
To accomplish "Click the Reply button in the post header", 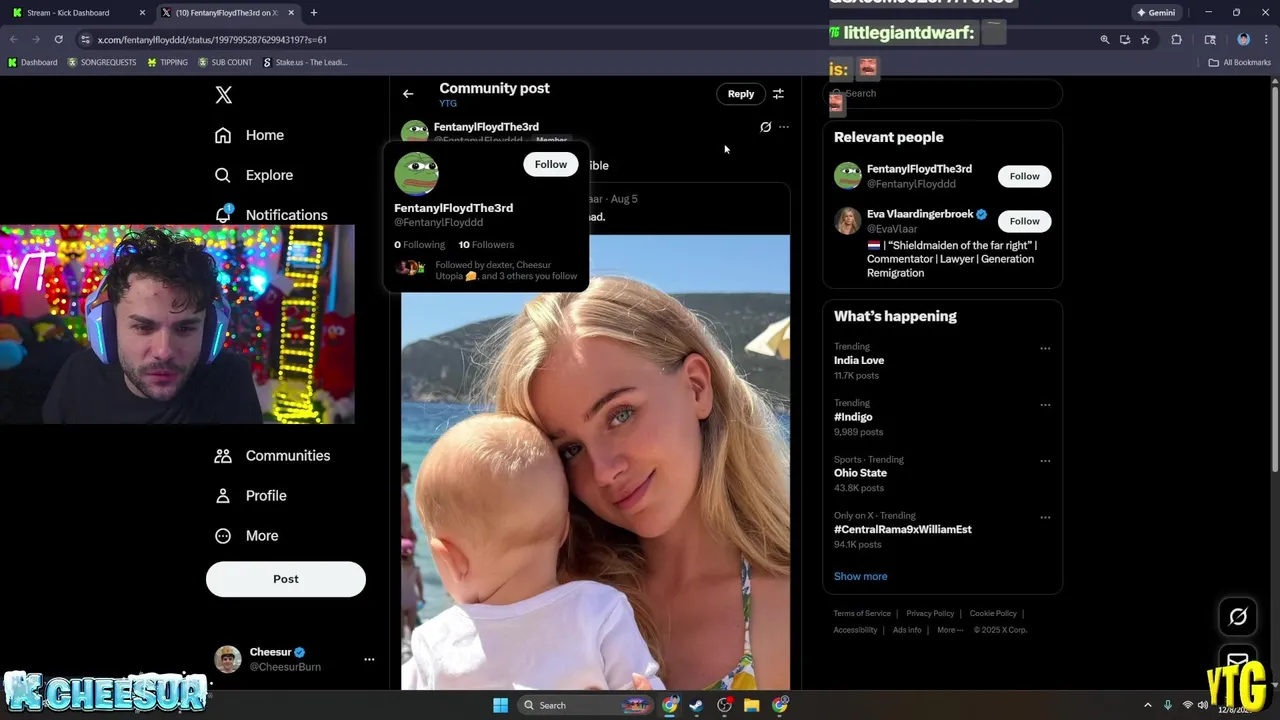I will [741, 94].
